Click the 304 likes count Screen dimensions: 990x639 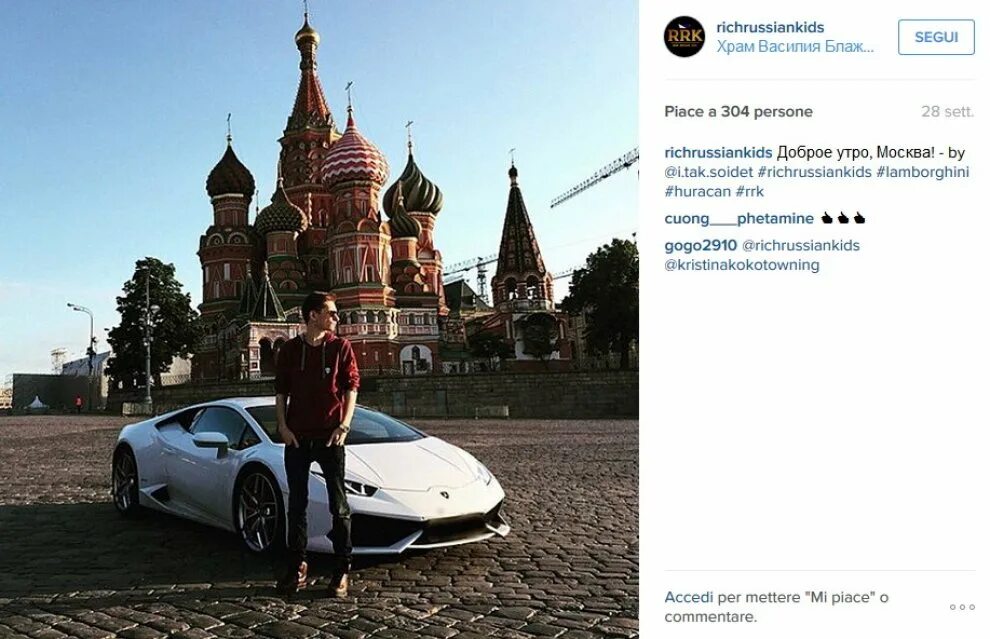click(738, 112)
